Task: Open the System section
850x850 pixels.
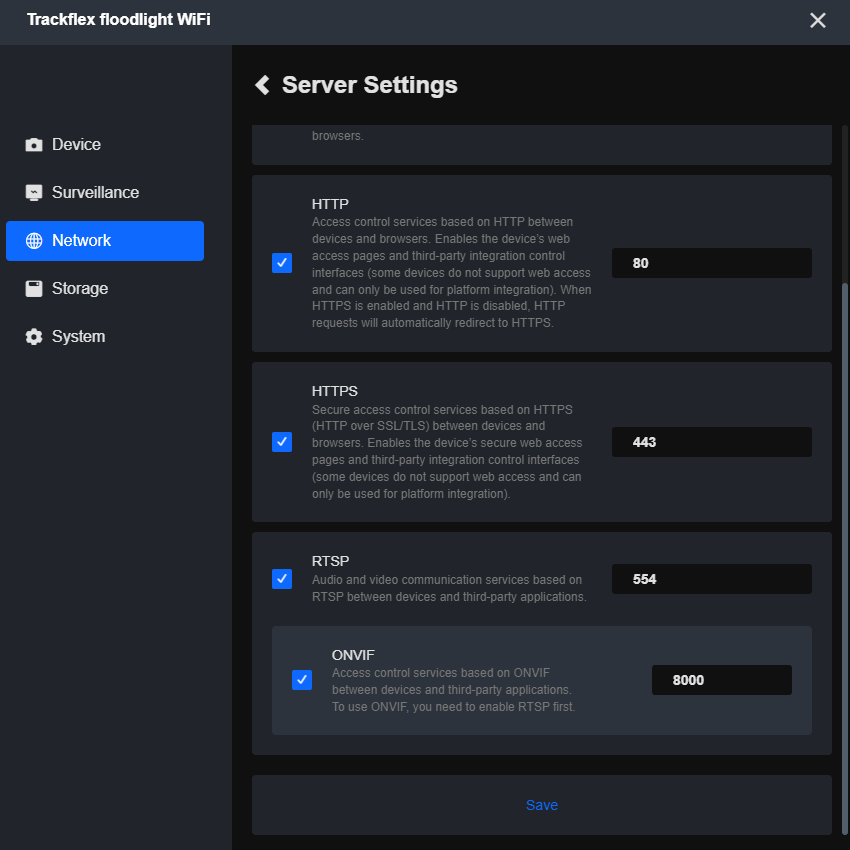Action: click(105, 337)
